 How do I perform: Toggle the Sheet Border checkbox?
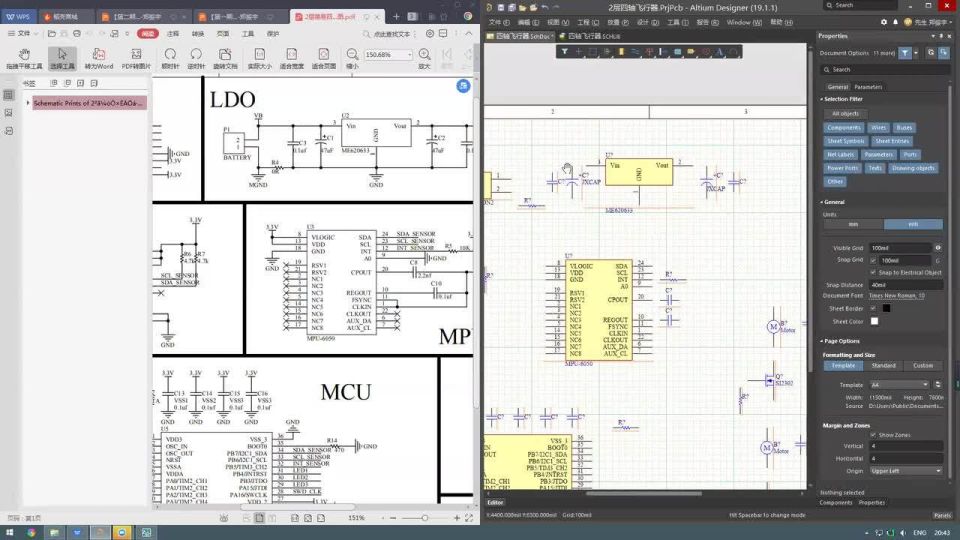click(x=873, y=309)
